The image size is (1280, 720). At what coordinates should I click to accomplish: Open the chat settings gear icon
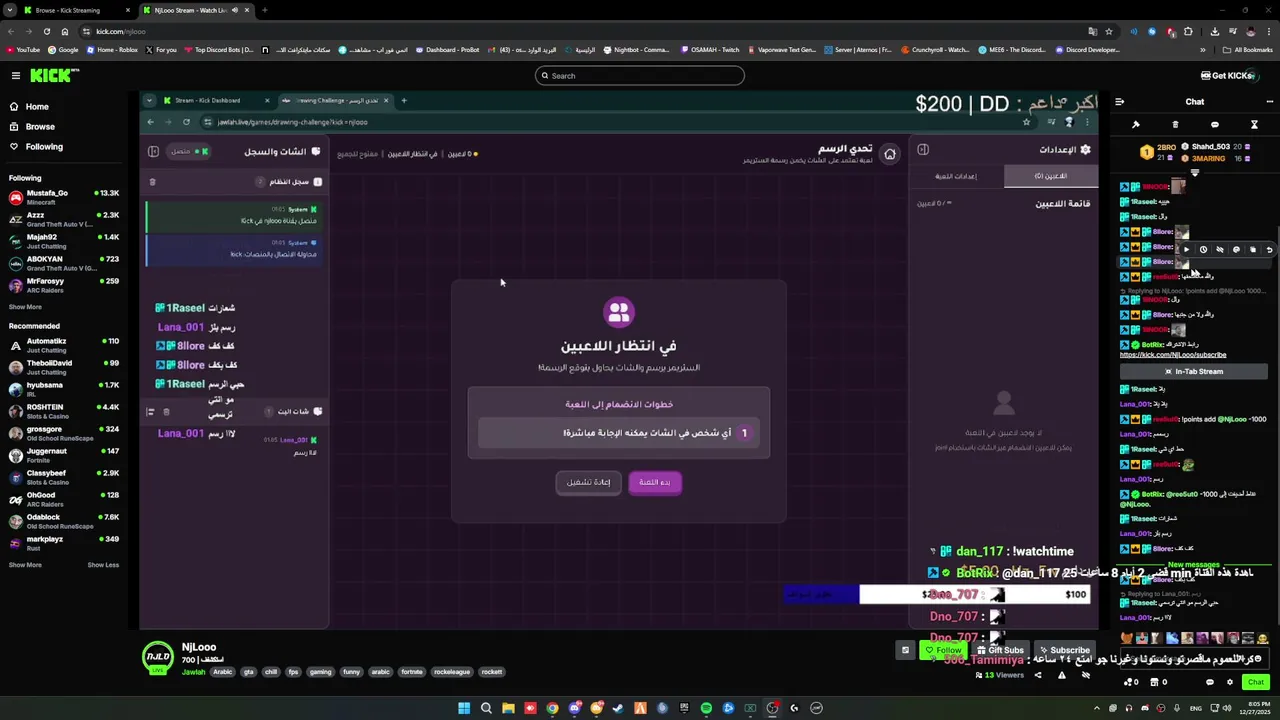tap(1230, 682)
